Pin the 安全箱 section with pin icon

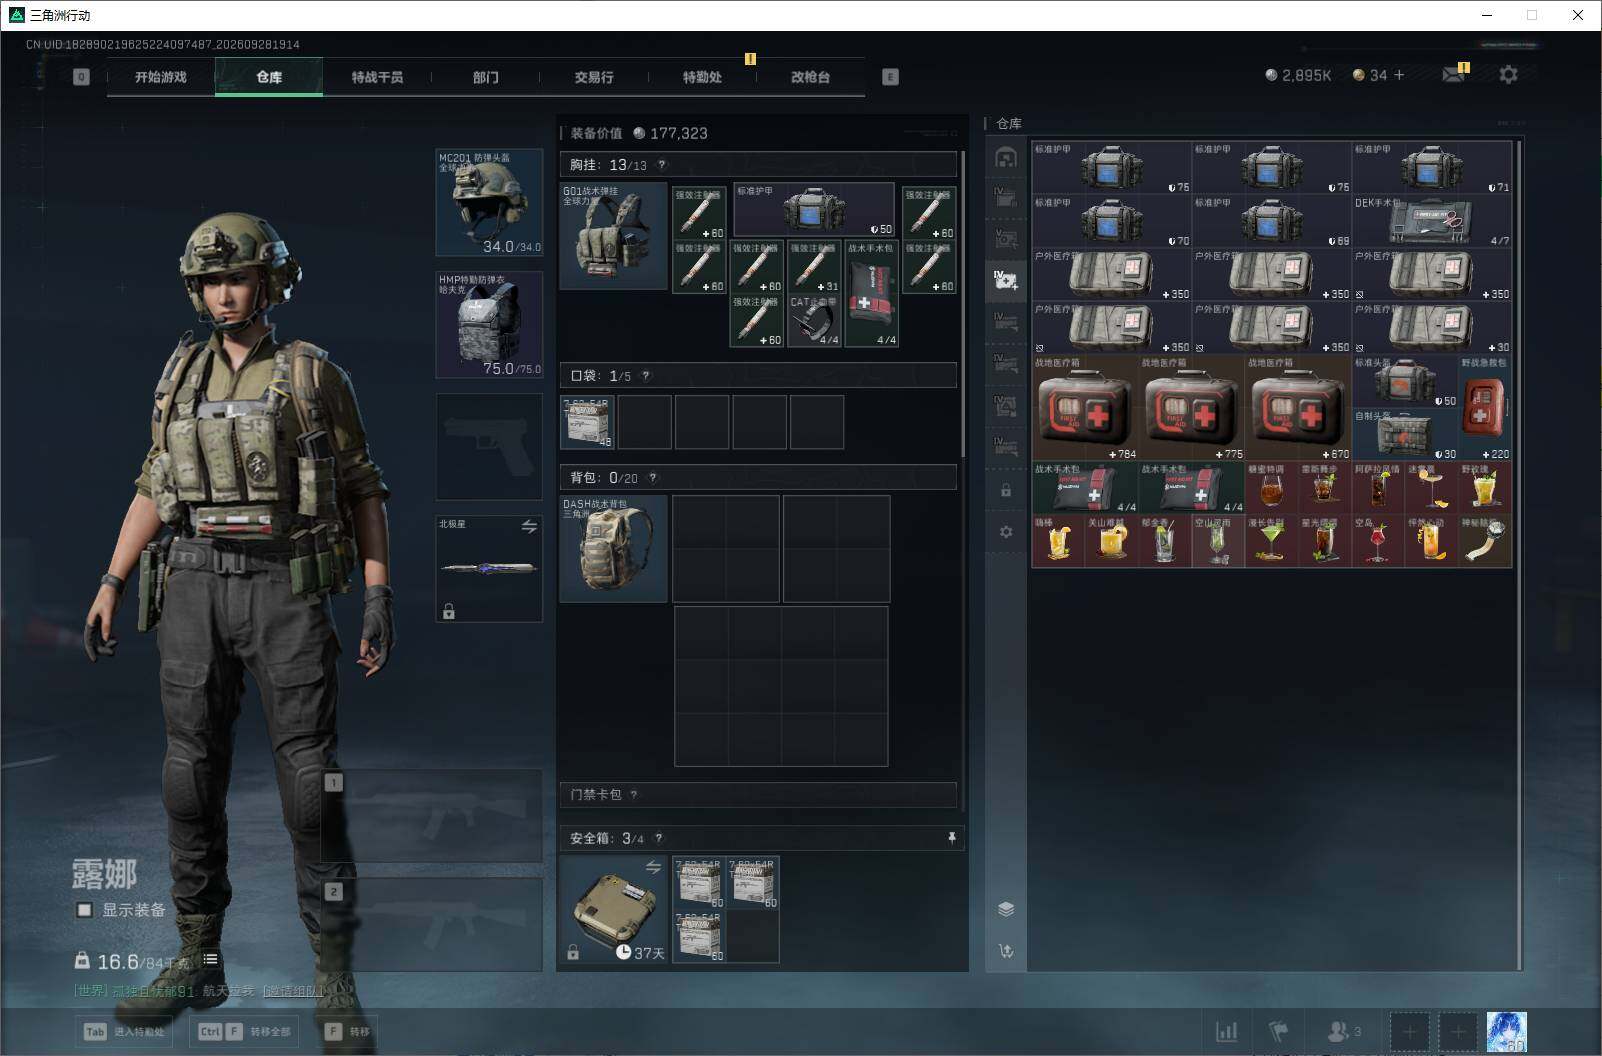click(x=951, y=838)
